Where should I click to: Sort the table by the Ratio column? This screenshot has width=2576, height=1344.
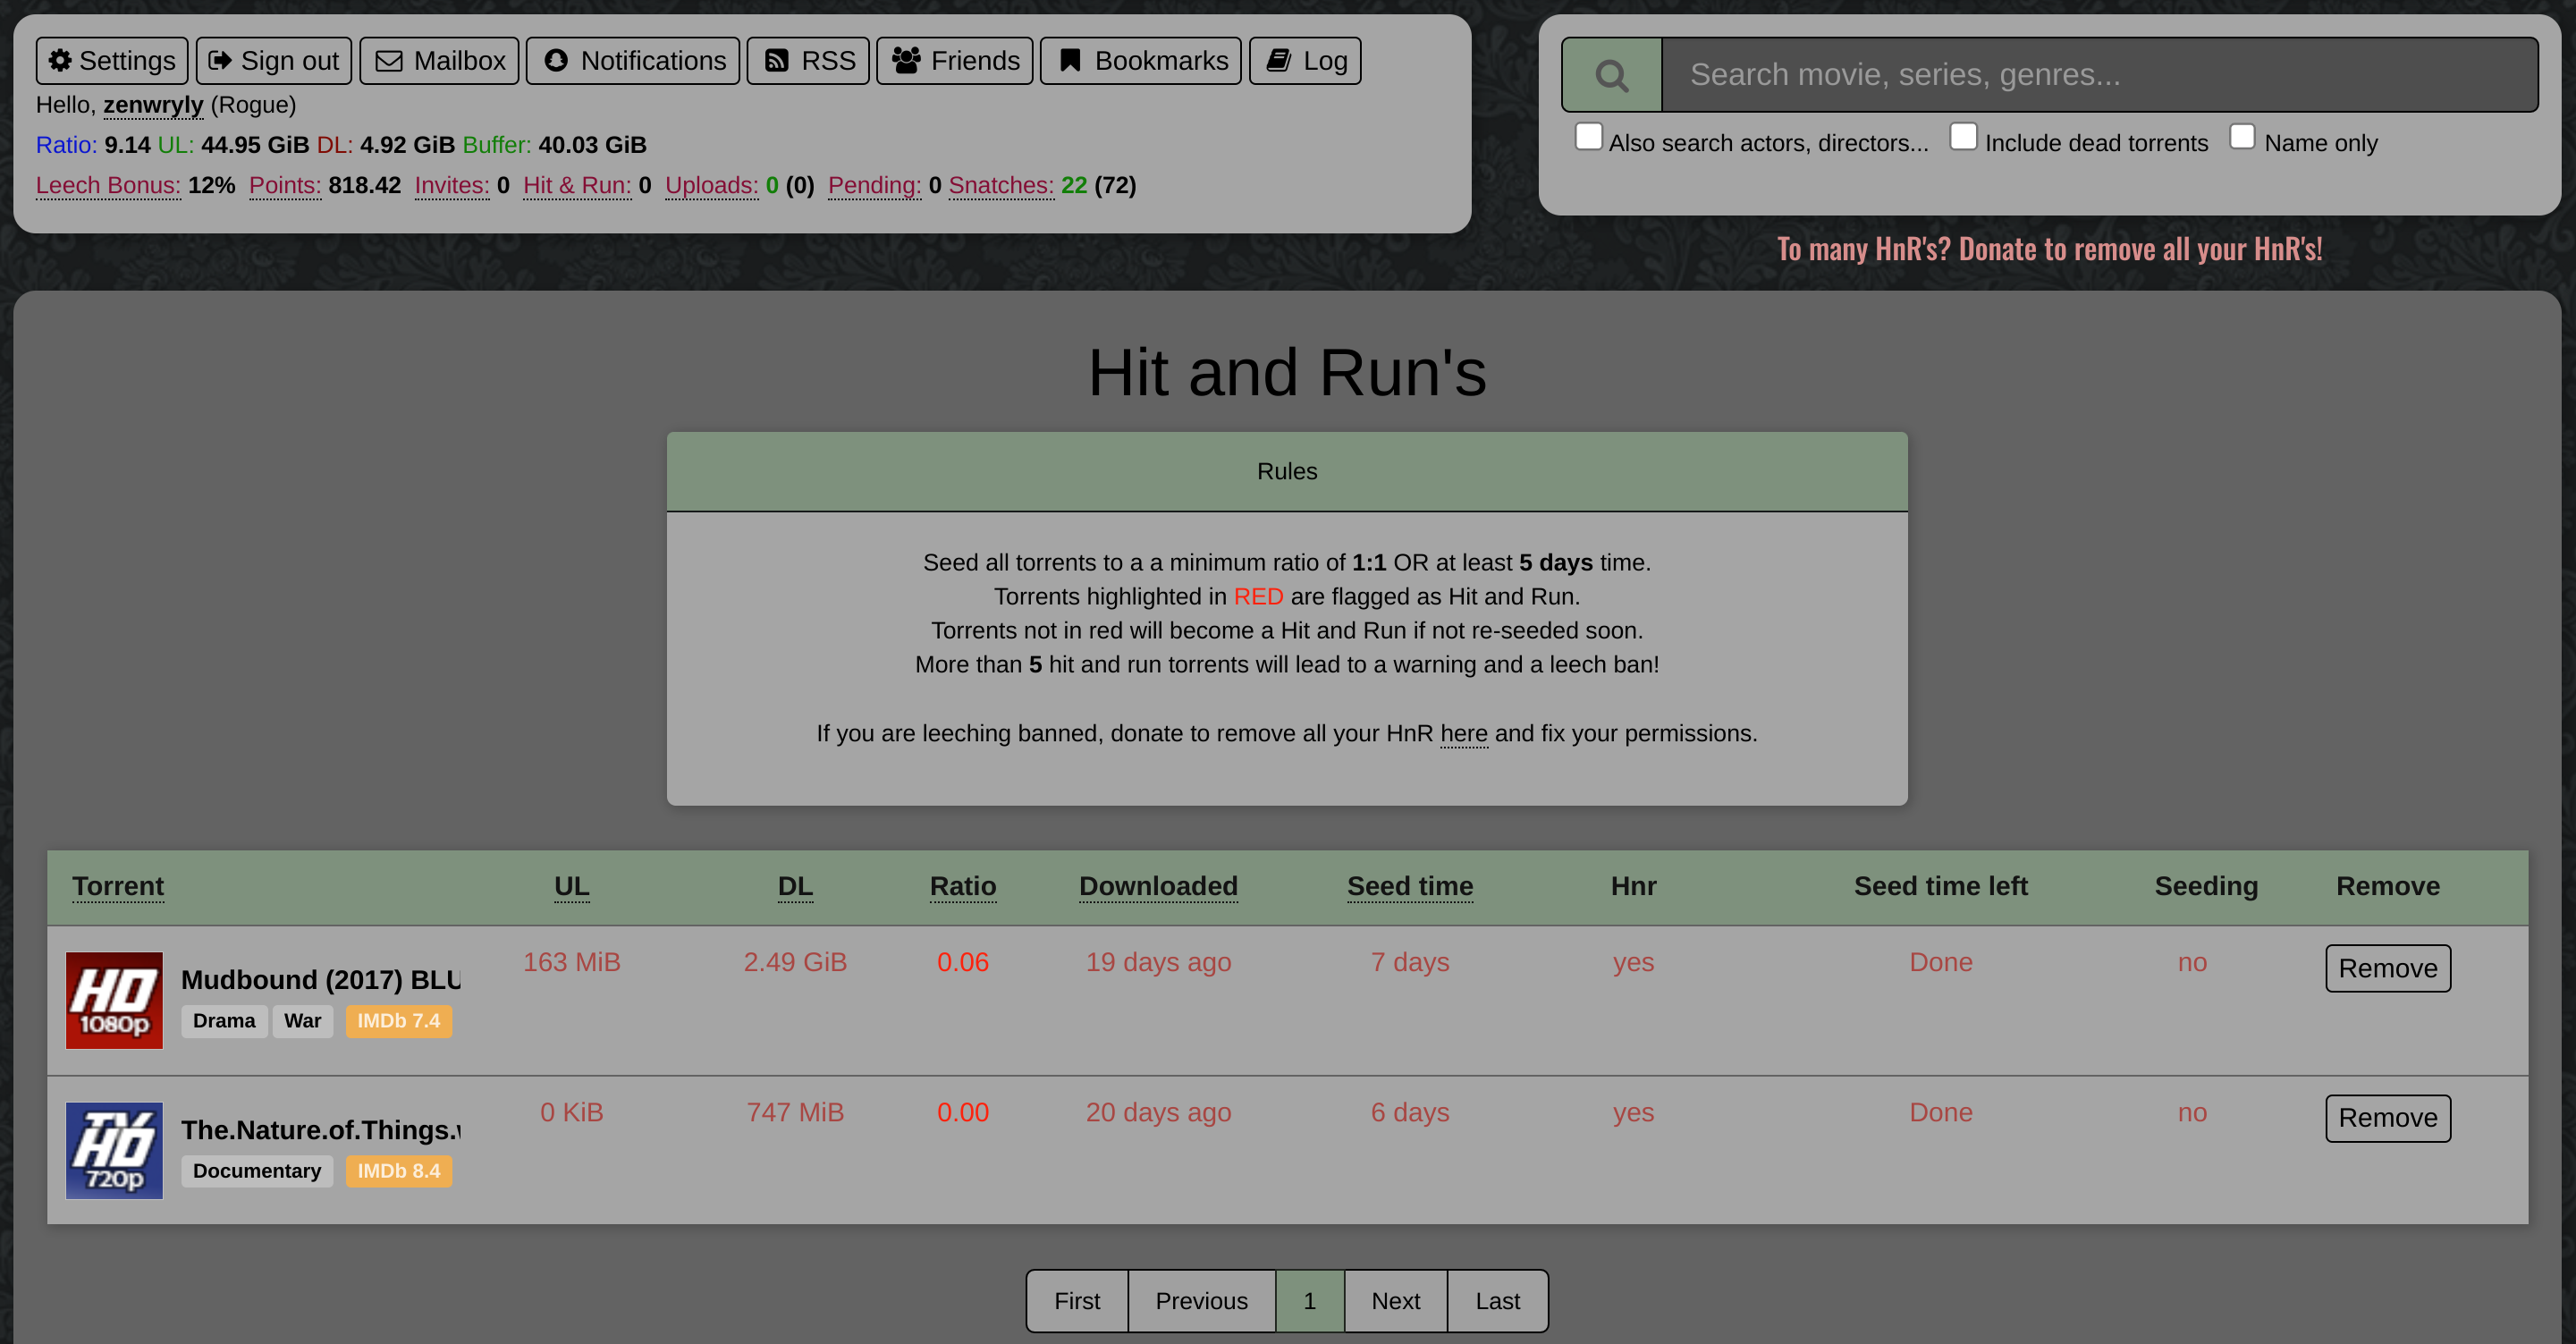pos(962,886)
